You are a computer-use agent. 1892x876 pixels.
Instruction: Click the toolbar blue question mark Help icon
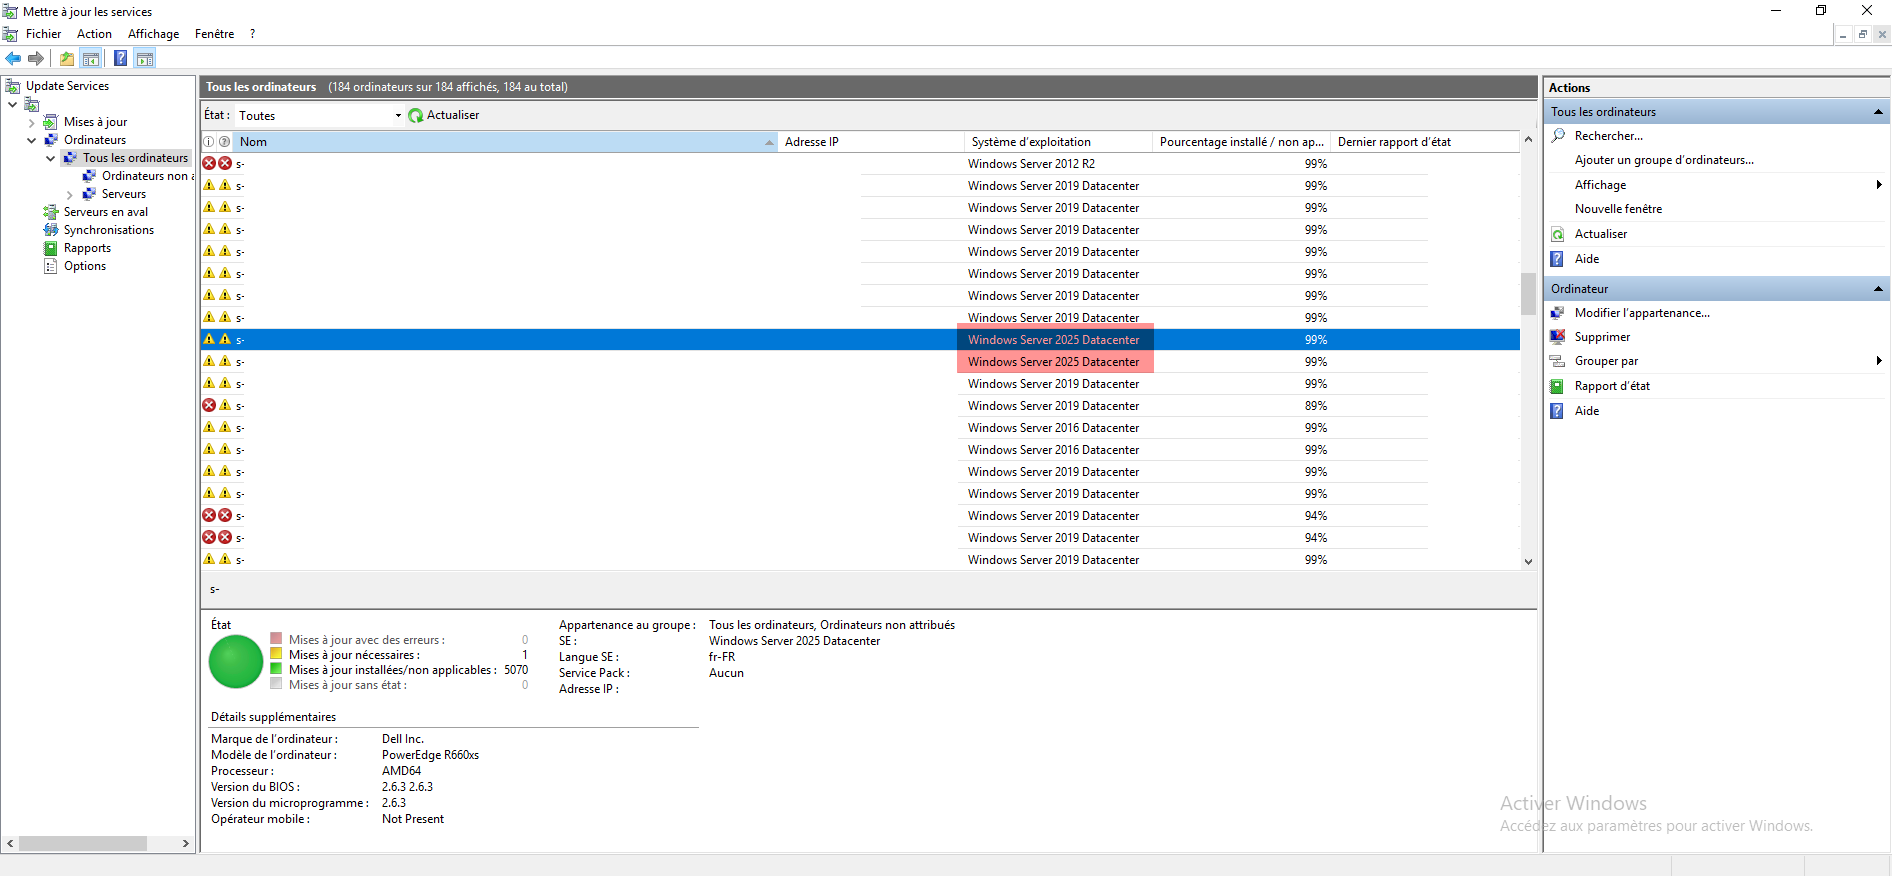tap(120, 58)
